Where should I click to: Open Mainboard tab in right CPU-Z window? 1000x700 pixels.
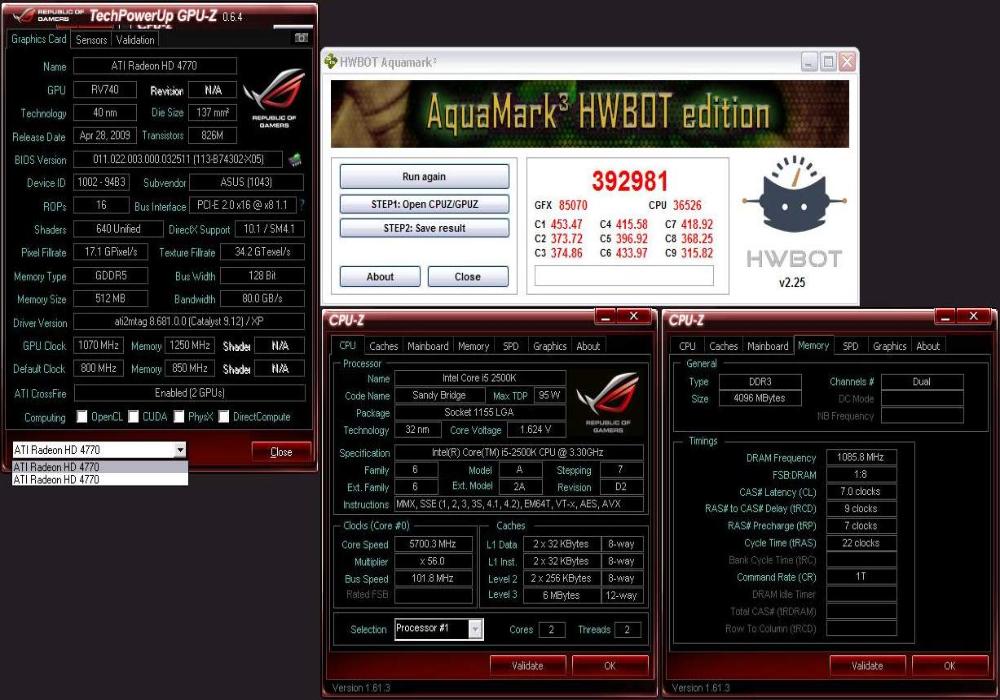[768, 346]
